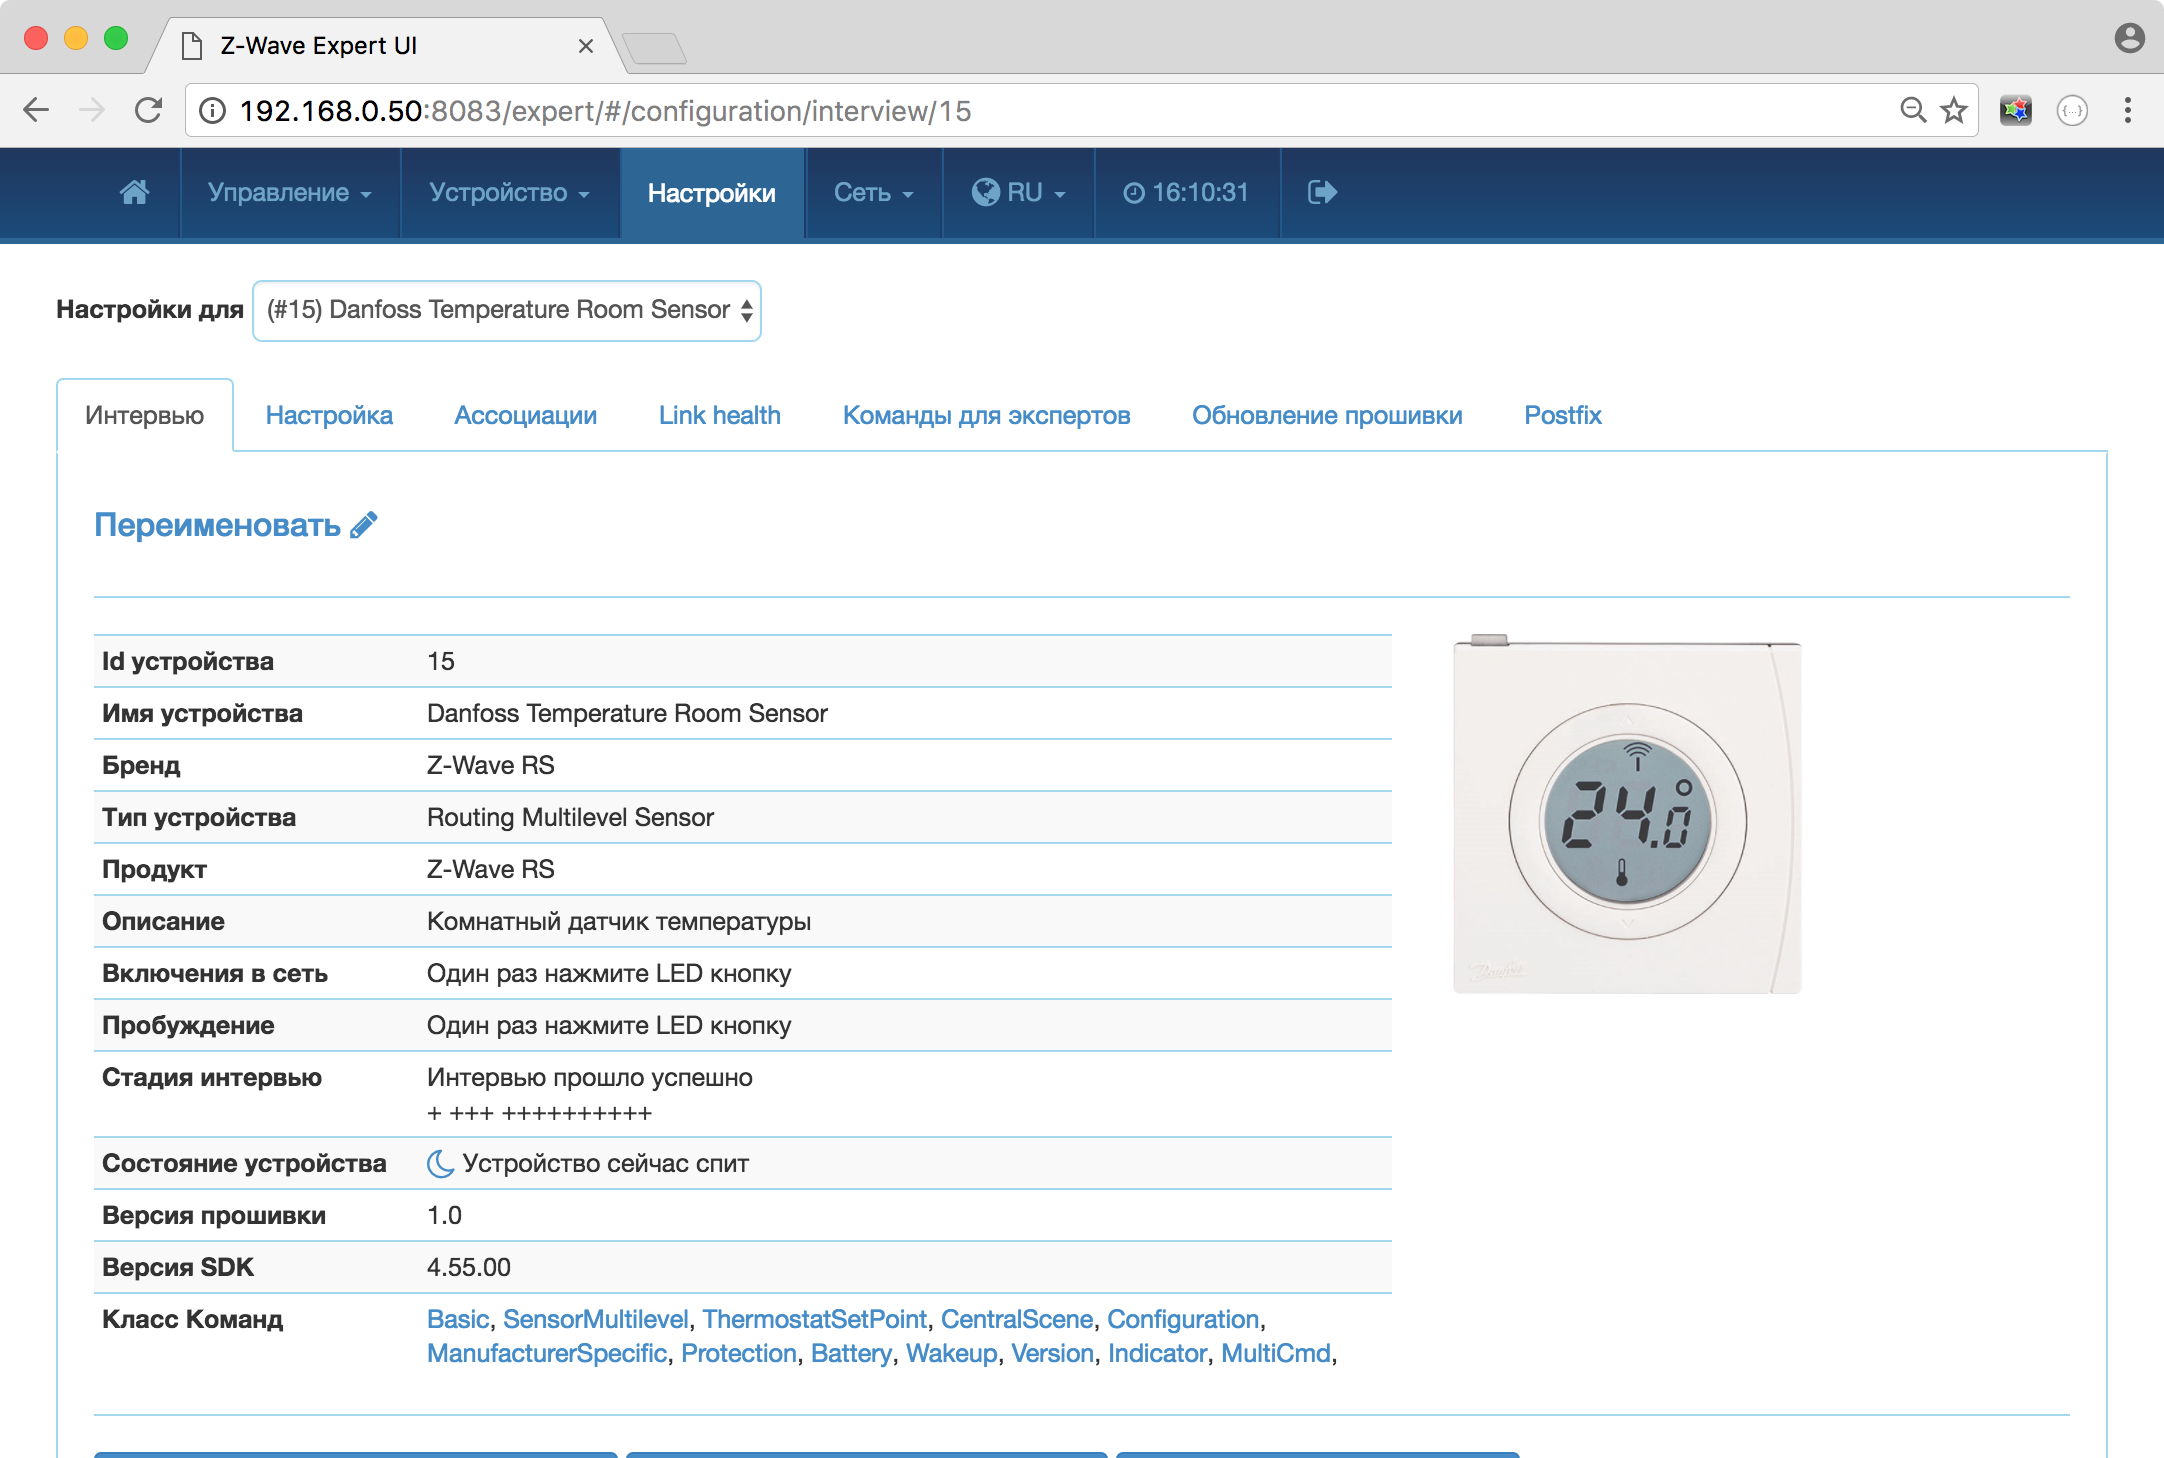Open the Protection command class link
Screen dimensions: 2164x1458
[x=739, y=1353]
